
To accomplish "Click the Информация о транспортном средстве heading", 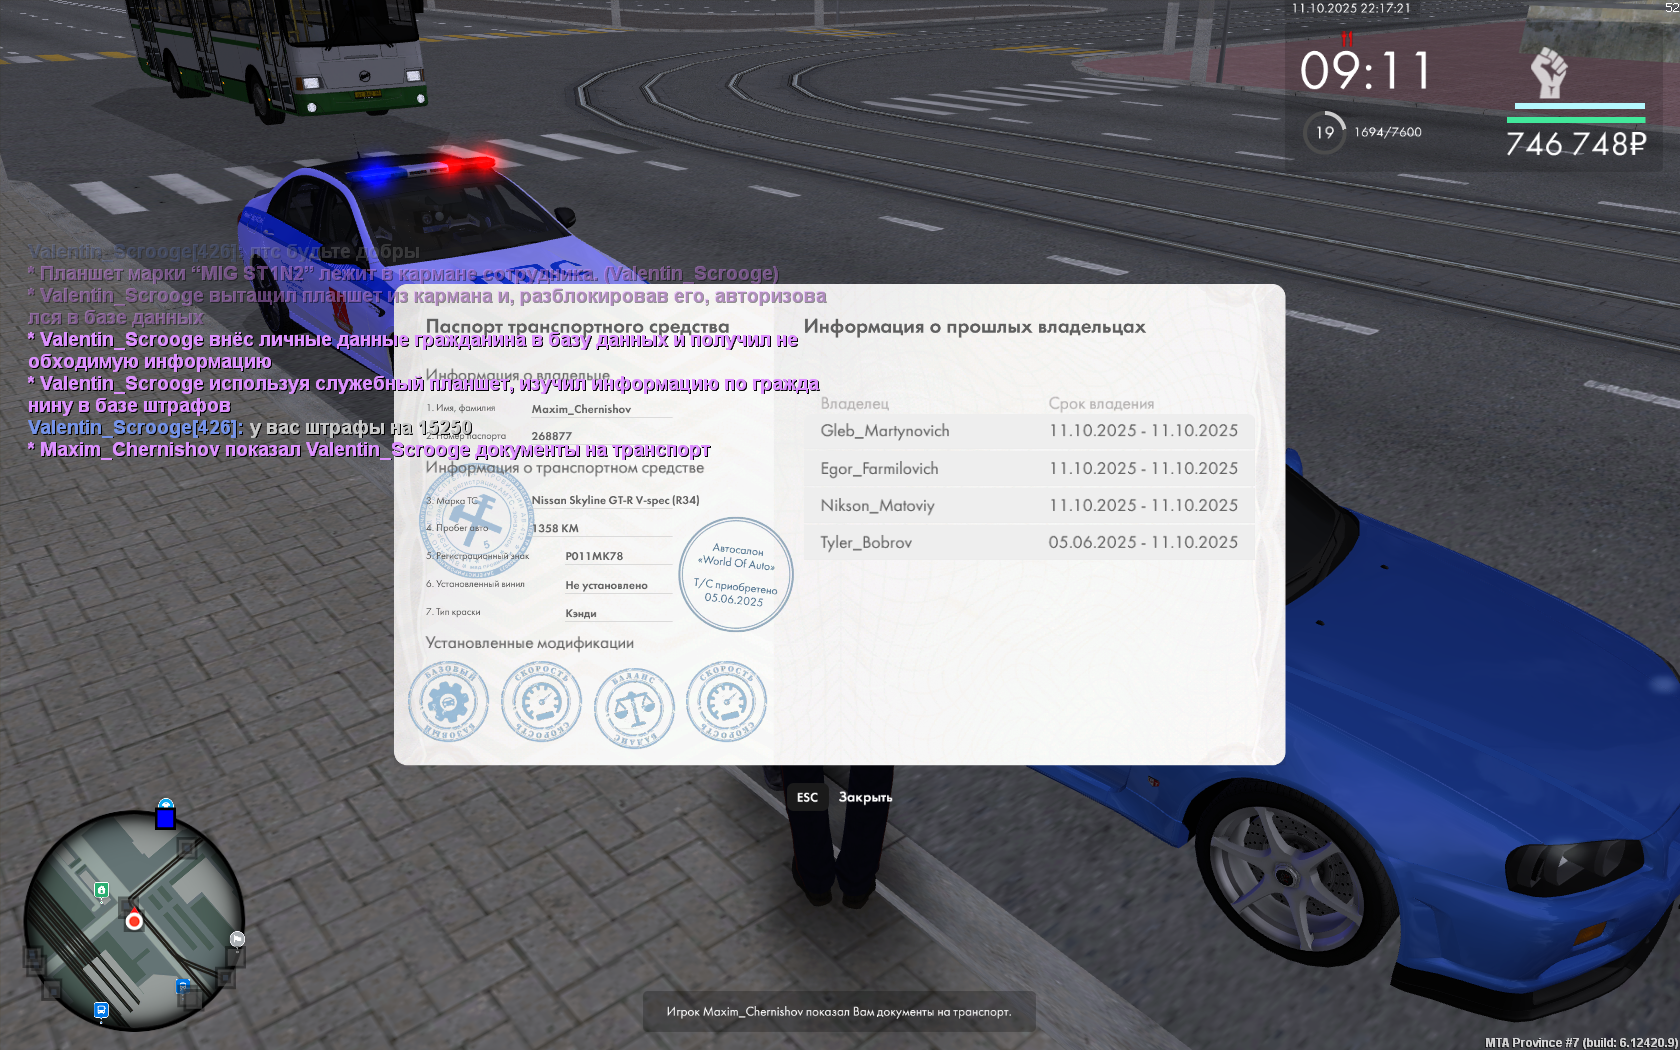I will pyautogui.click(x=565, y=468).
